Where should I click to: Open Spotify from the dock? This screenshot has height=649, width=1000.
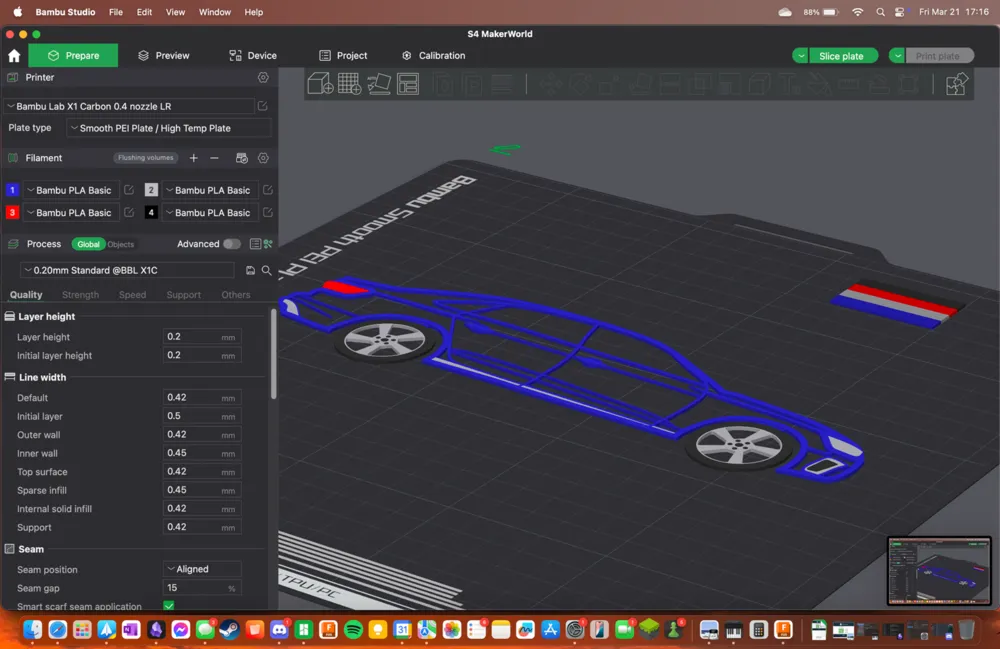[x=353, y=630]
